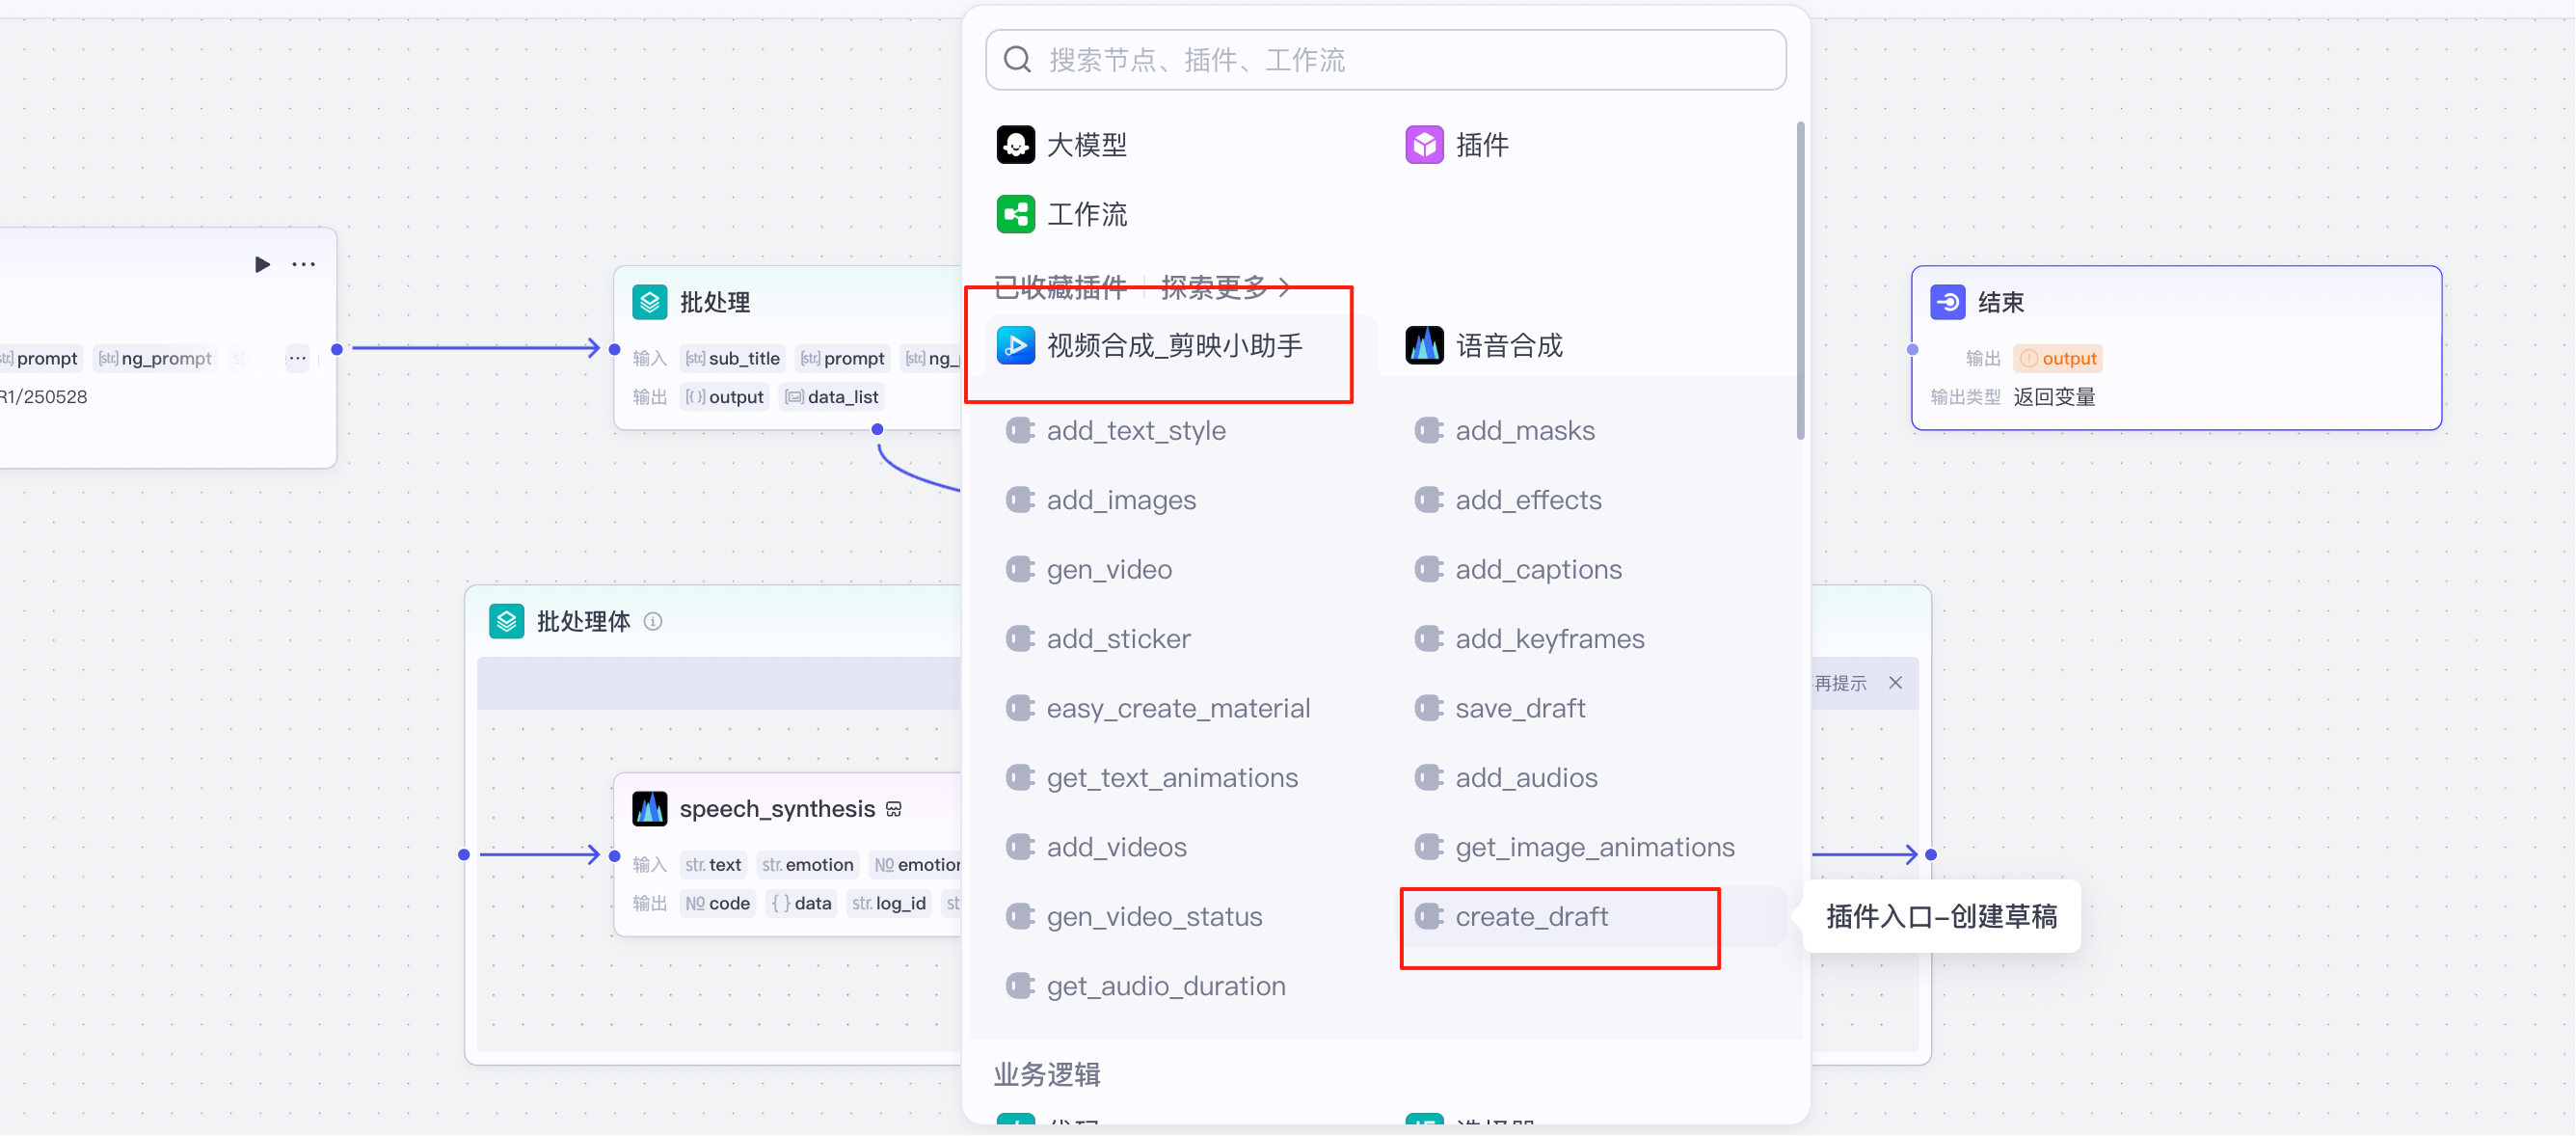Click the speech_synthesis node icon
Image resolution: width=2576 pixels, height=1136 pixels.
[x=649, y=808]
